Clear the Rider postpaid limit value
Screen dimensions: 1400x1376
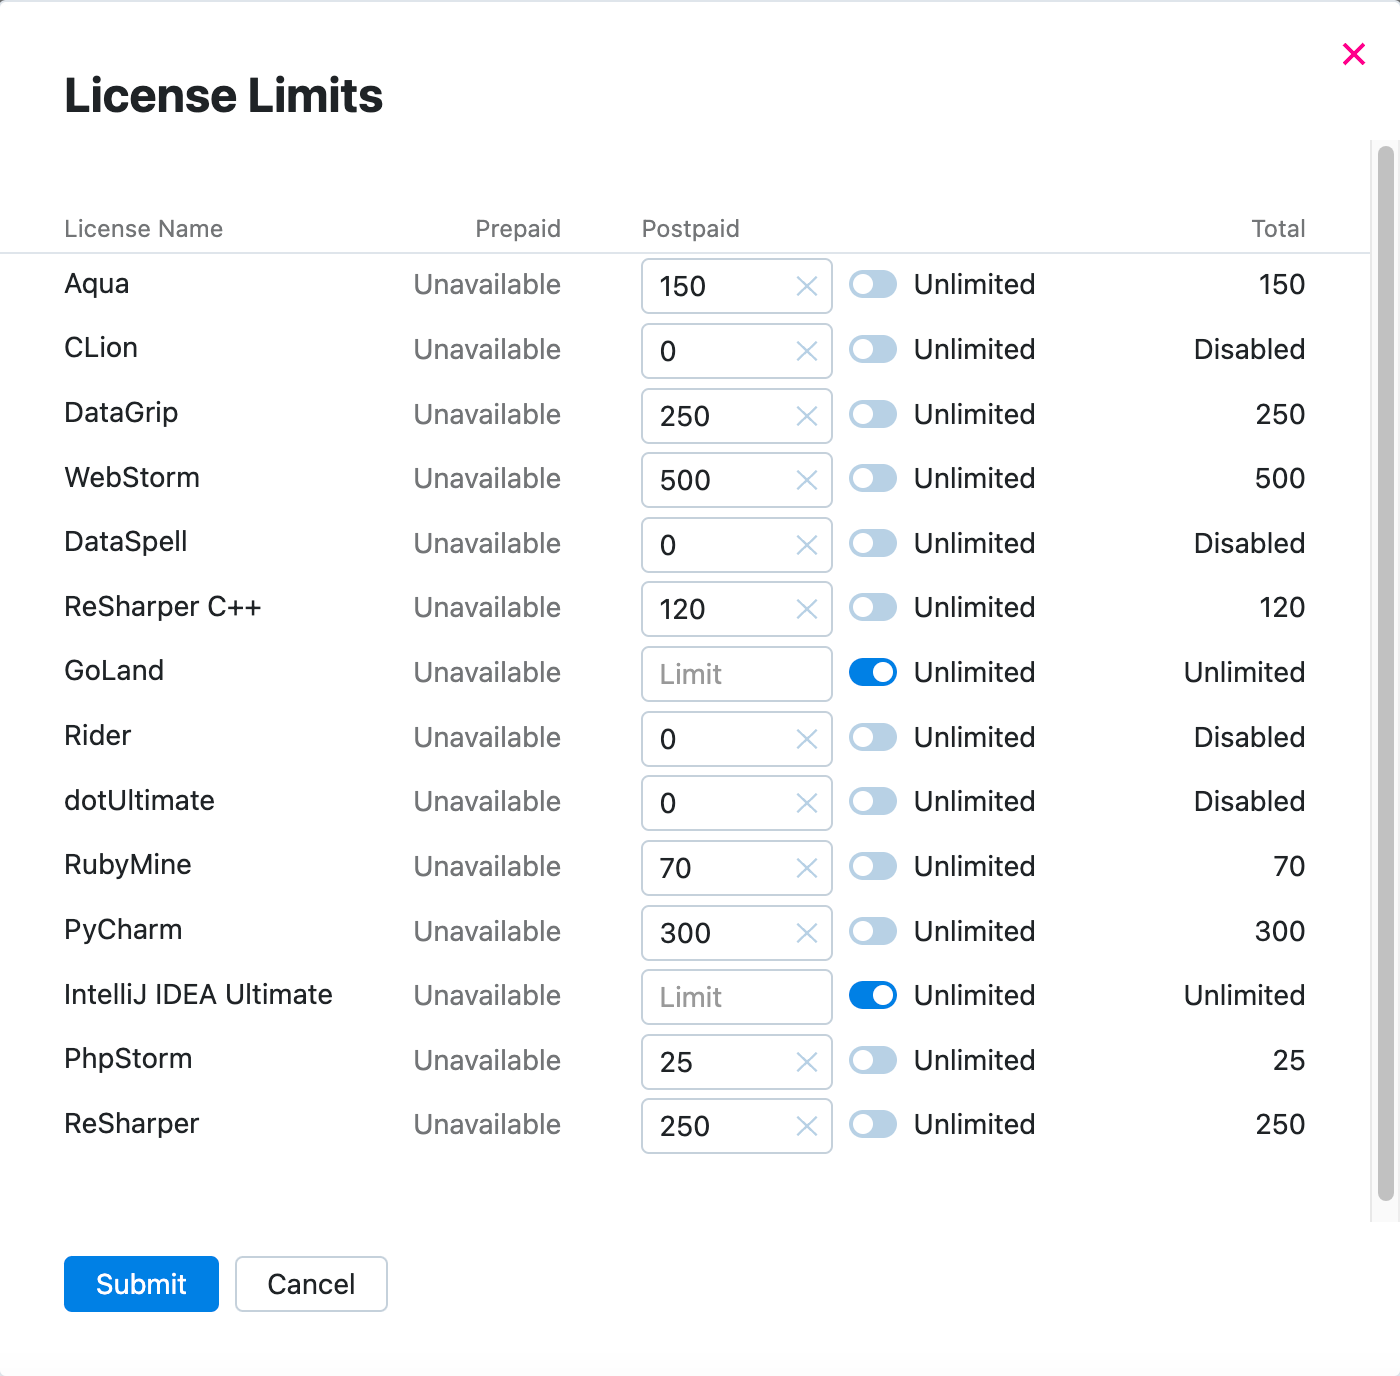coord(806,739)
